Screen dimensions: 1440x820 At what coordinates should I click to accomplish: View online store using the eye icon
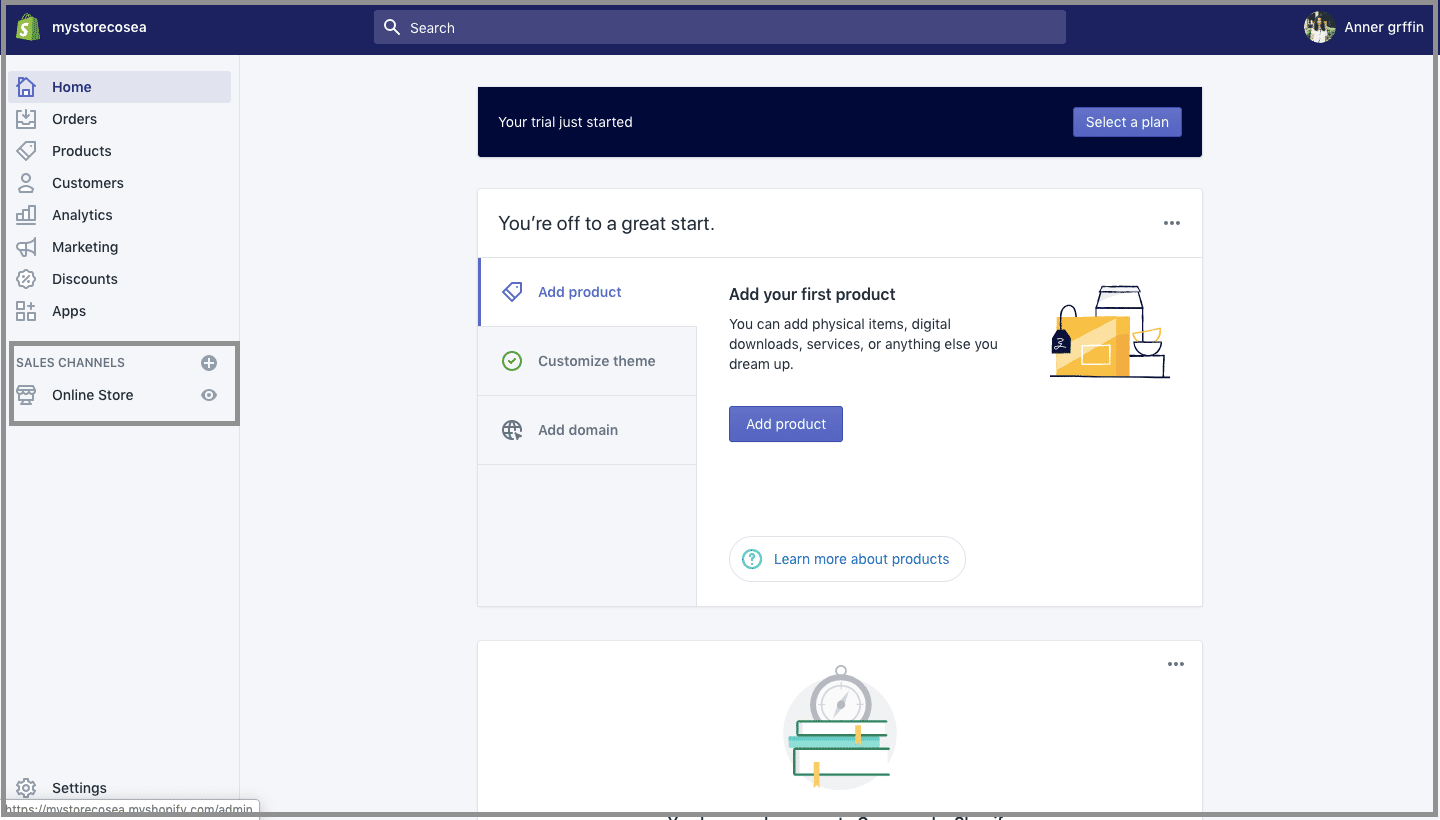pos(209,395)
